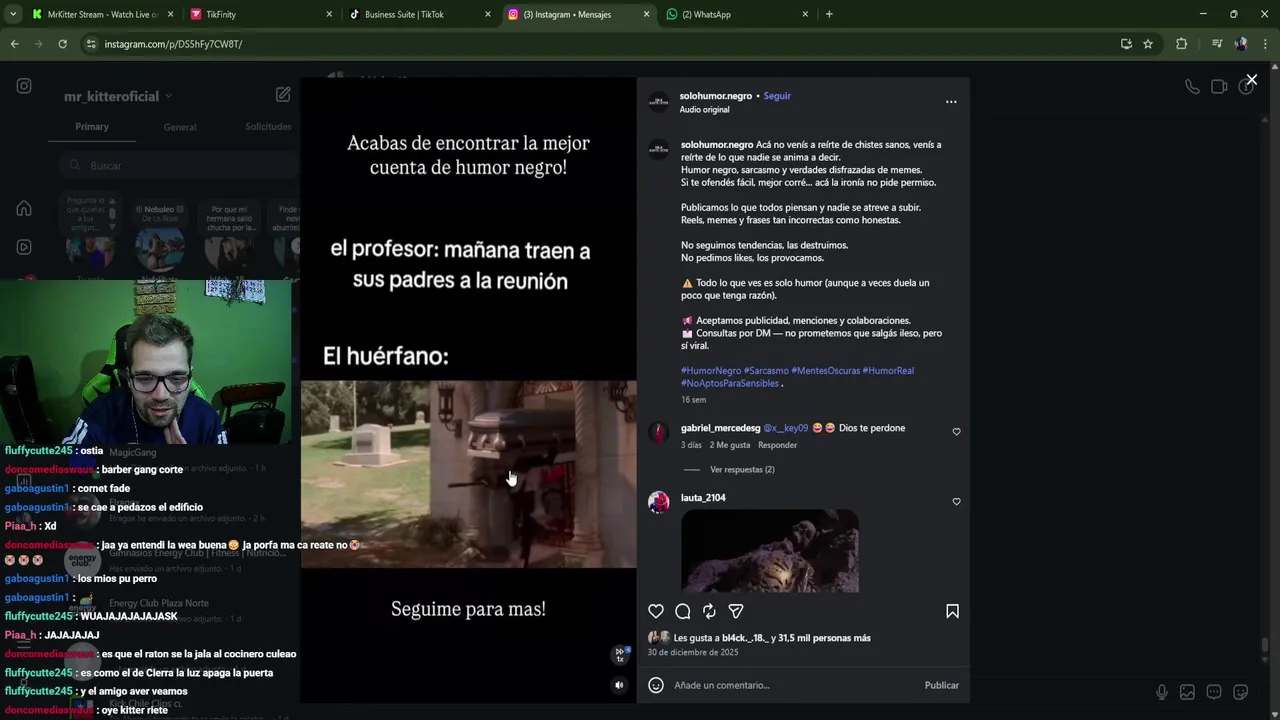Change the reel playback speed 1x control
The image size is (1280, 720).
tap(620, 655)
